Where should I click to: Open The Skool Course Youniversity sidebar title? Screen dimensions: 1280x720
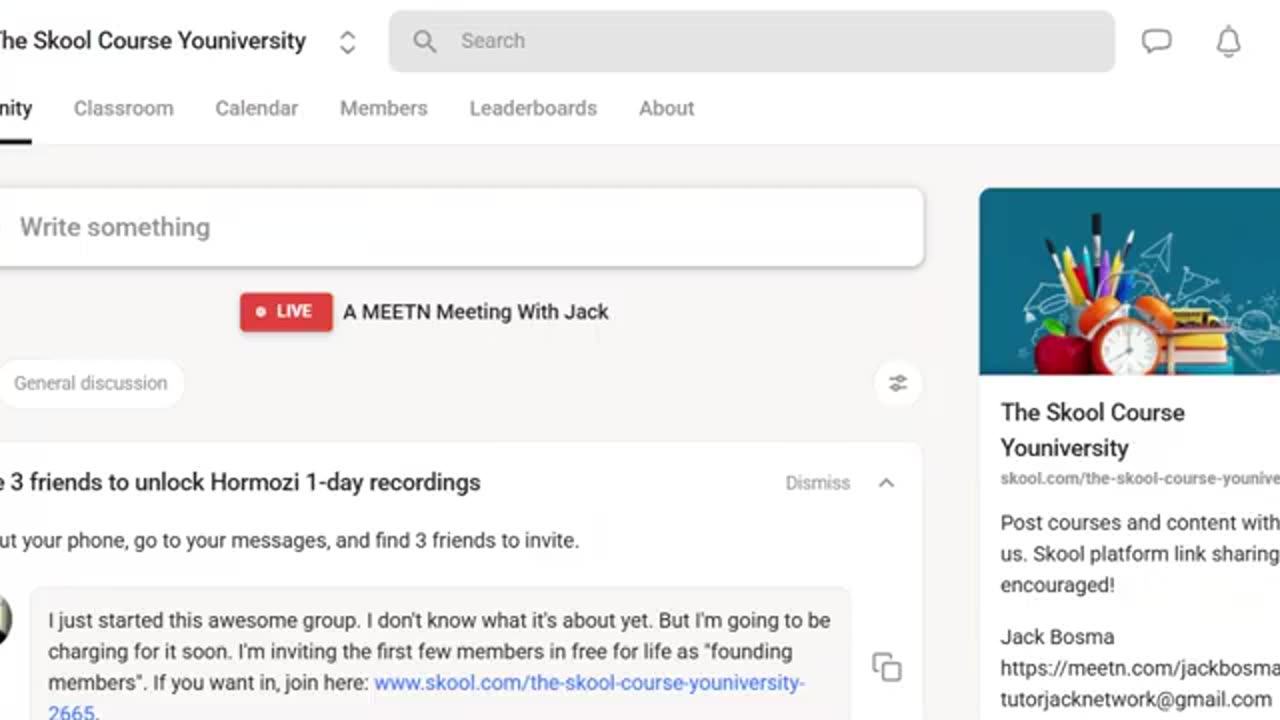point(1093,430)
